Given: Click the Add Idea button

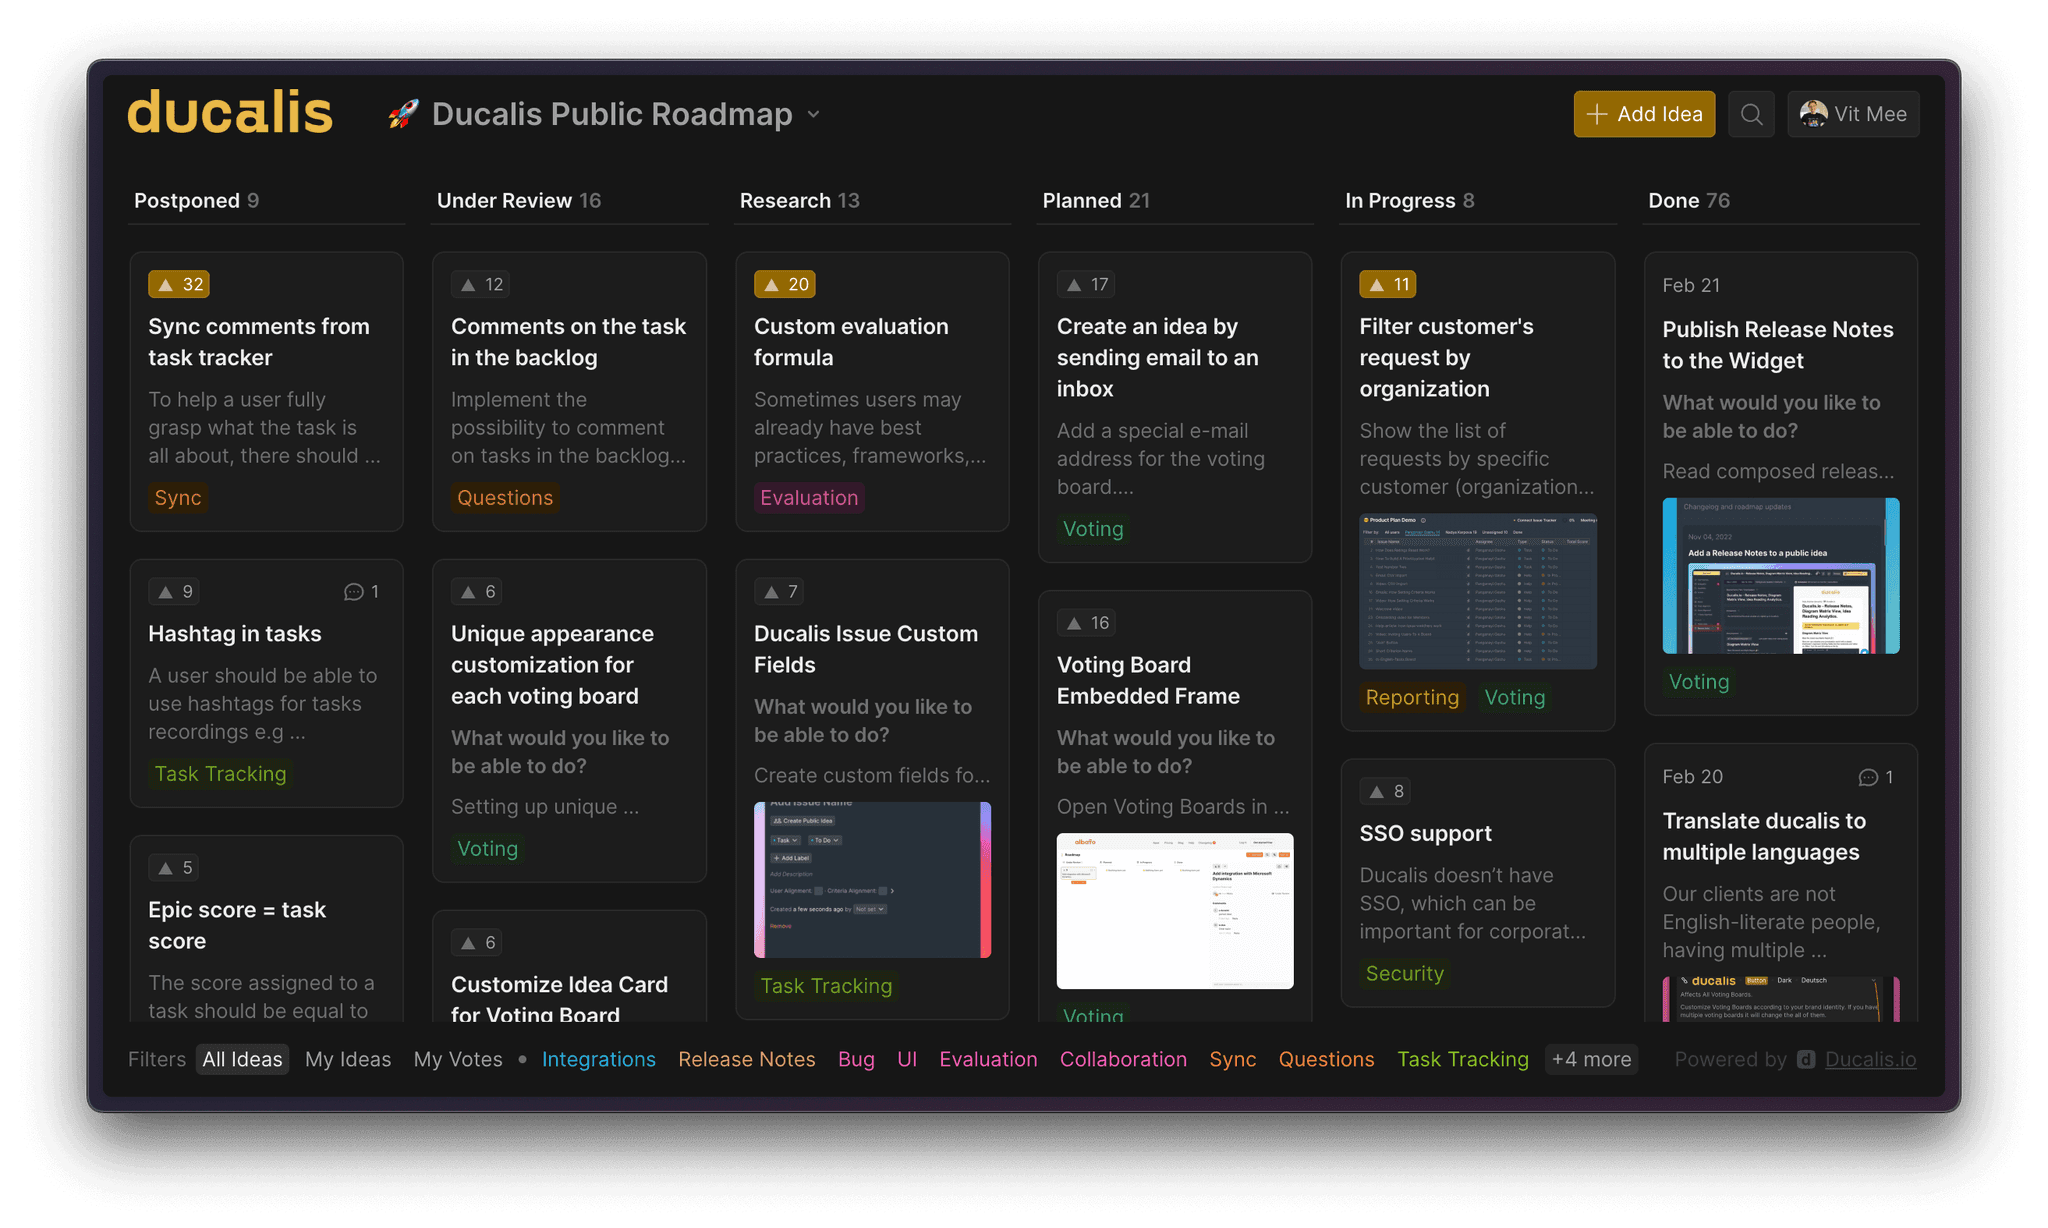Looking at the screenshot, I should pyautogui.click(x=1644, y=114).
